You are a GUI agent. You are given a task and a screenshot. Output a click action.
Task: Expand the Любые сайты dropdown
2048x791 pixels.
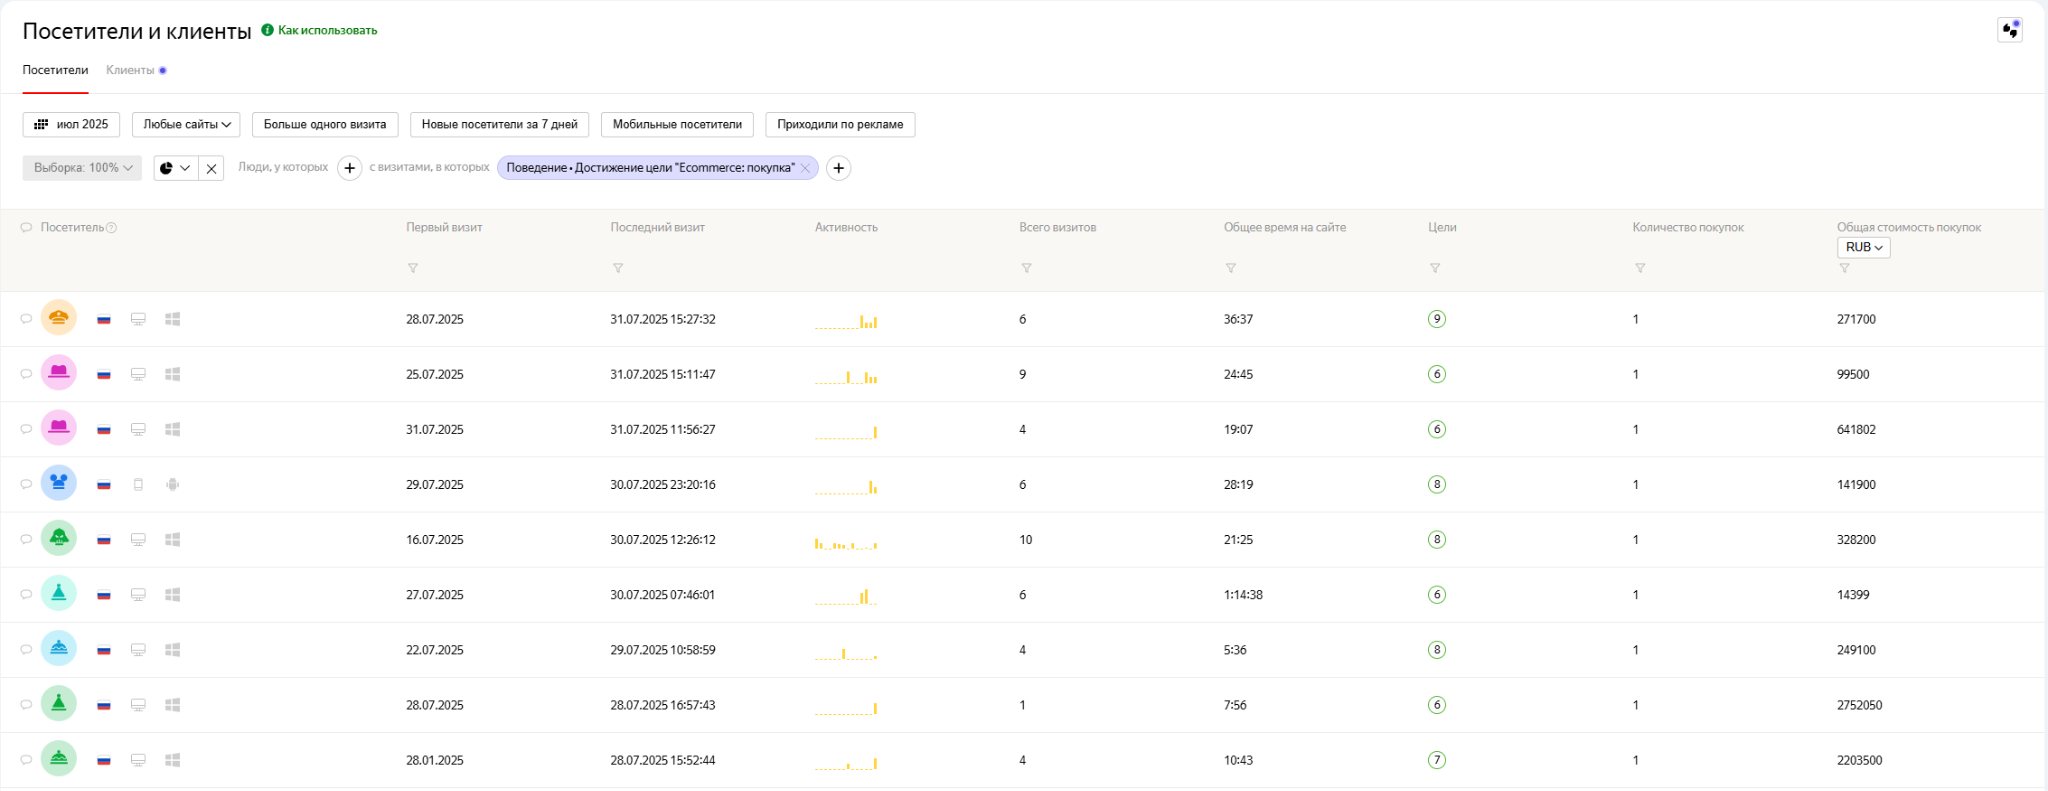pyautogui.click(x=186, y=124)
